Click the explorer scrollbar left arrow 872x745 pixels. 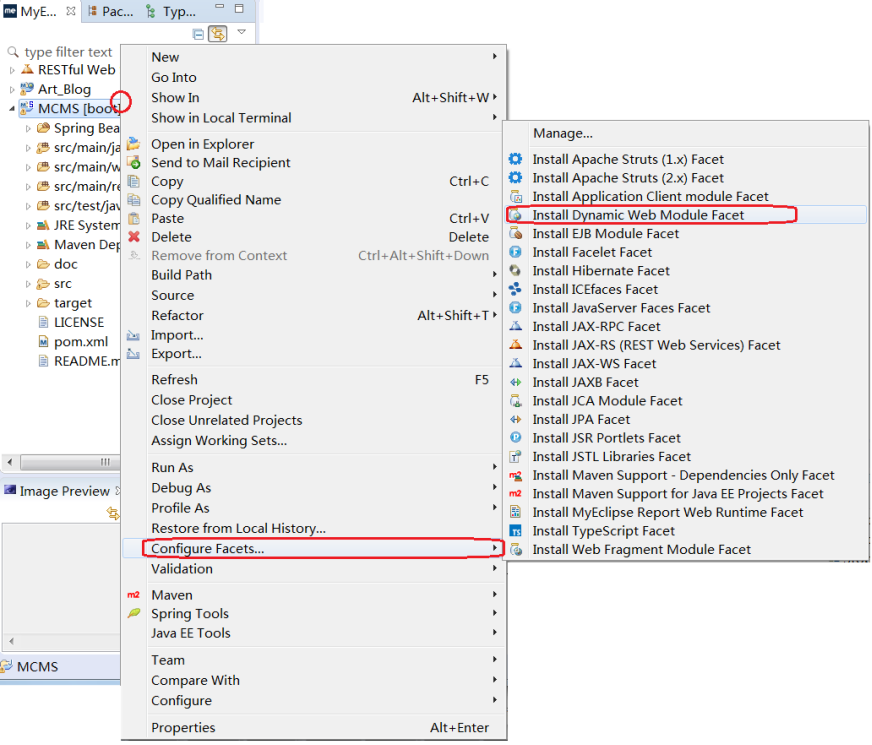coord(9,462)
